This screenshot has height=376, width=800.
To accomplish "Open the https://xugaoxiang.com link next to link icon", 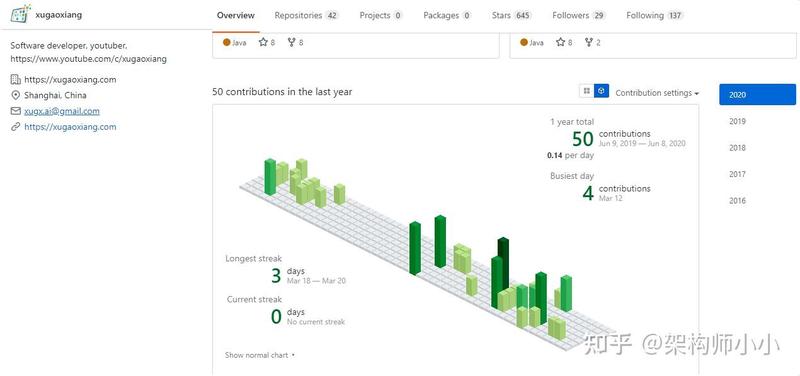I will (x=70, y=127).
